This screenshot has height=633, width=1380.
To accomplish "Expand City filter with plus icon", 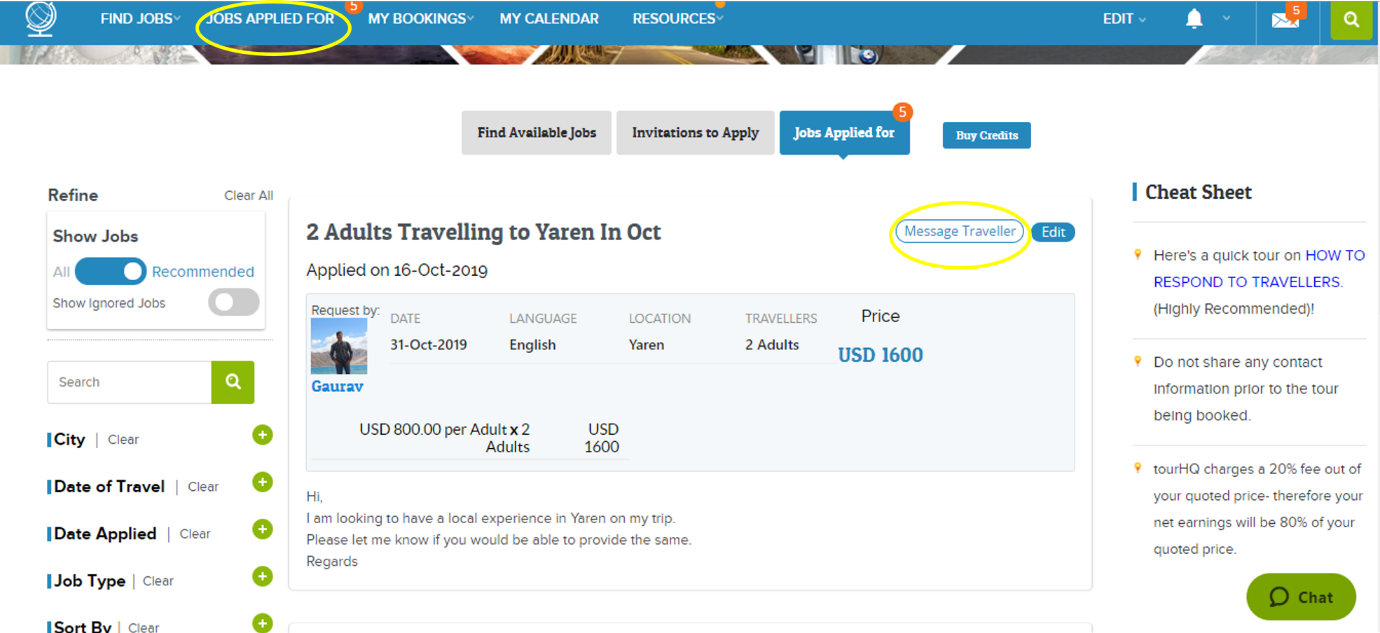I will (x=262, y=435).
